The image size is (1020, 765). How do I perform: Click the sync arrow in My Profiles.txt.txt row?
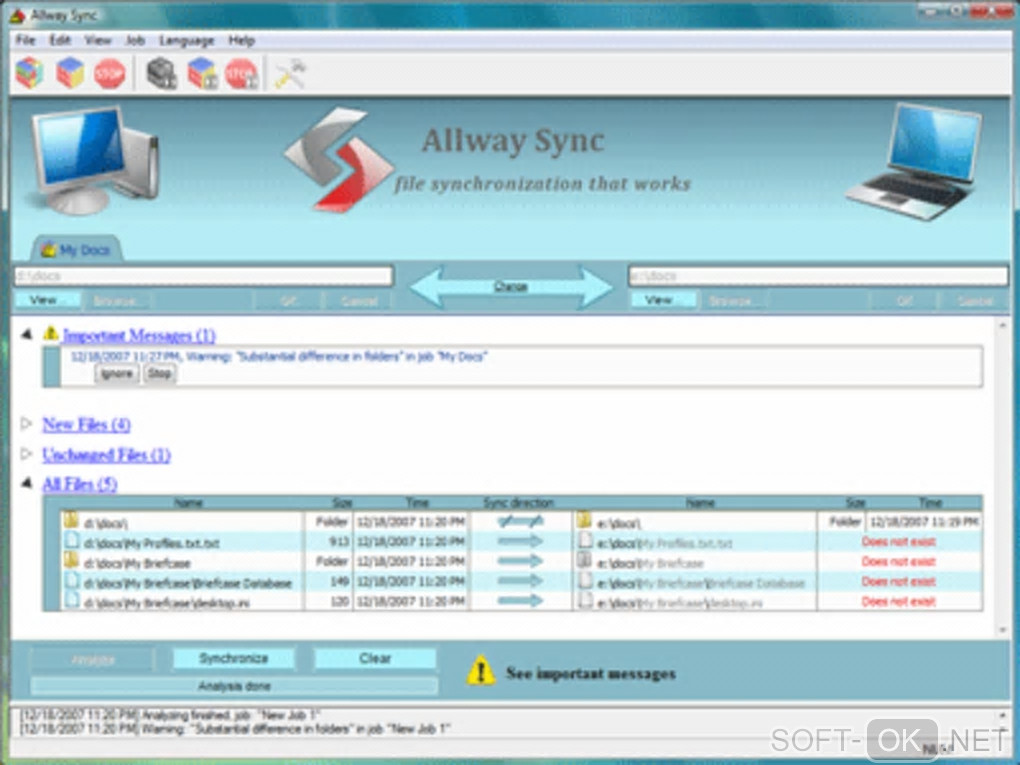[x=520, y=541]
